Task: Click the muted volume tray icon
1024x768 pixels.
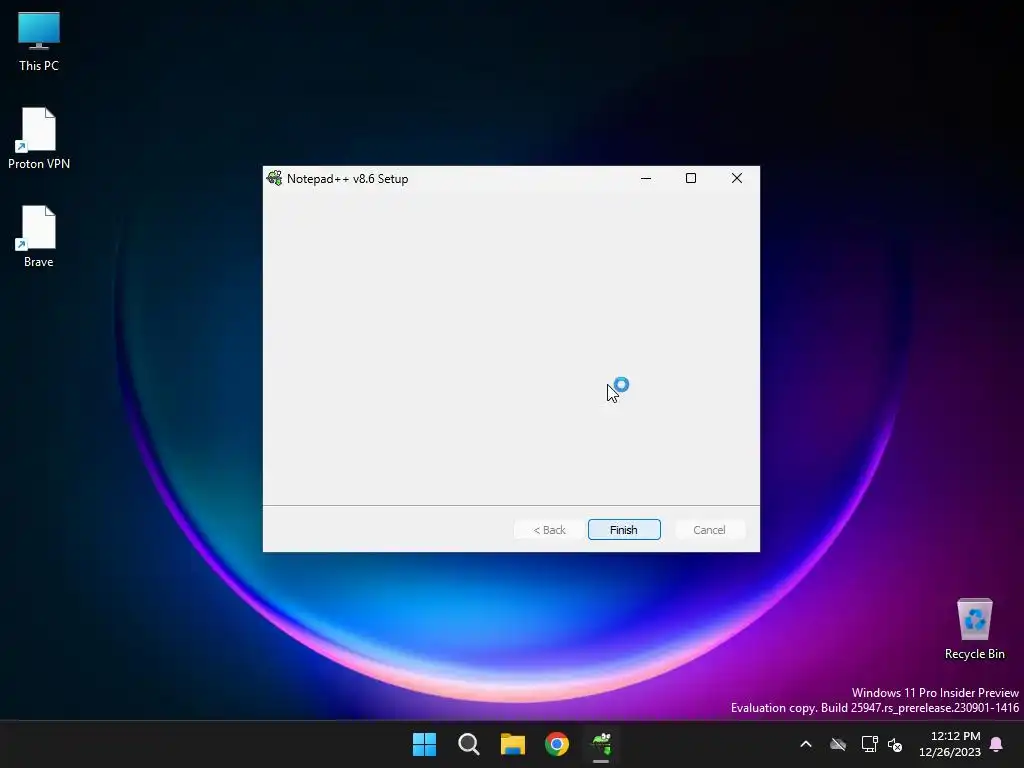Action: tap(895, 744)
